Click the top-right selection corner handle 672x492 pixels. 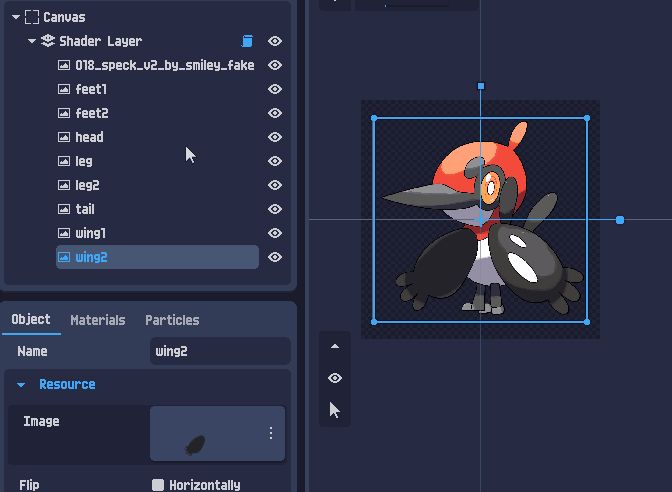[x=587, y=118]
